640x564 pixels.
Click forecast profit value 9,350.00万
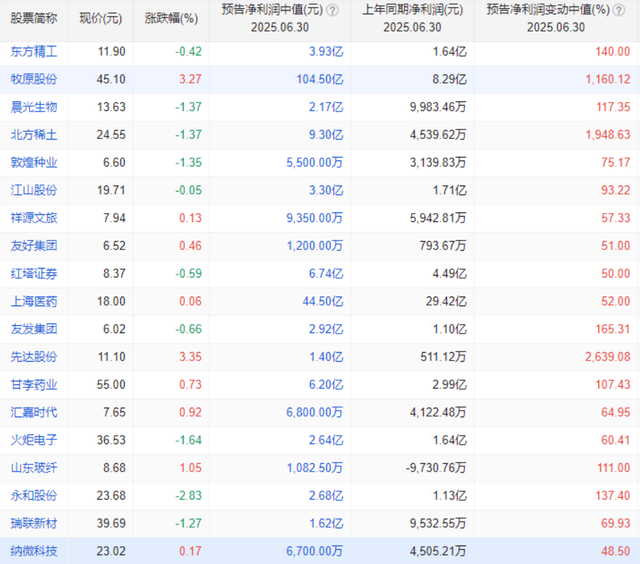click(x=315, y=218)
